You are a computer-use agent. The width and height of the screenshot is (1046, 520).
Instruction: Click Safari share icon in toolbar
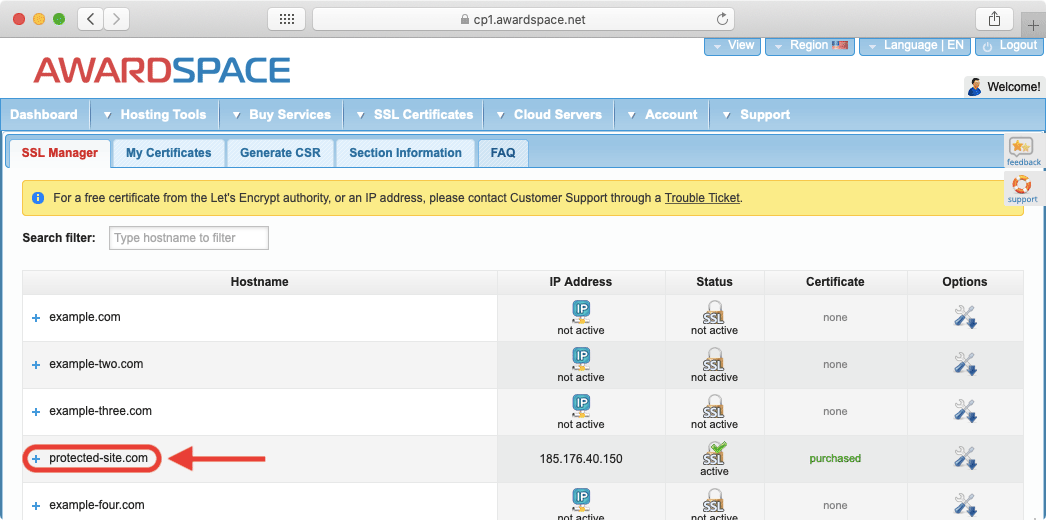(994, 19)
